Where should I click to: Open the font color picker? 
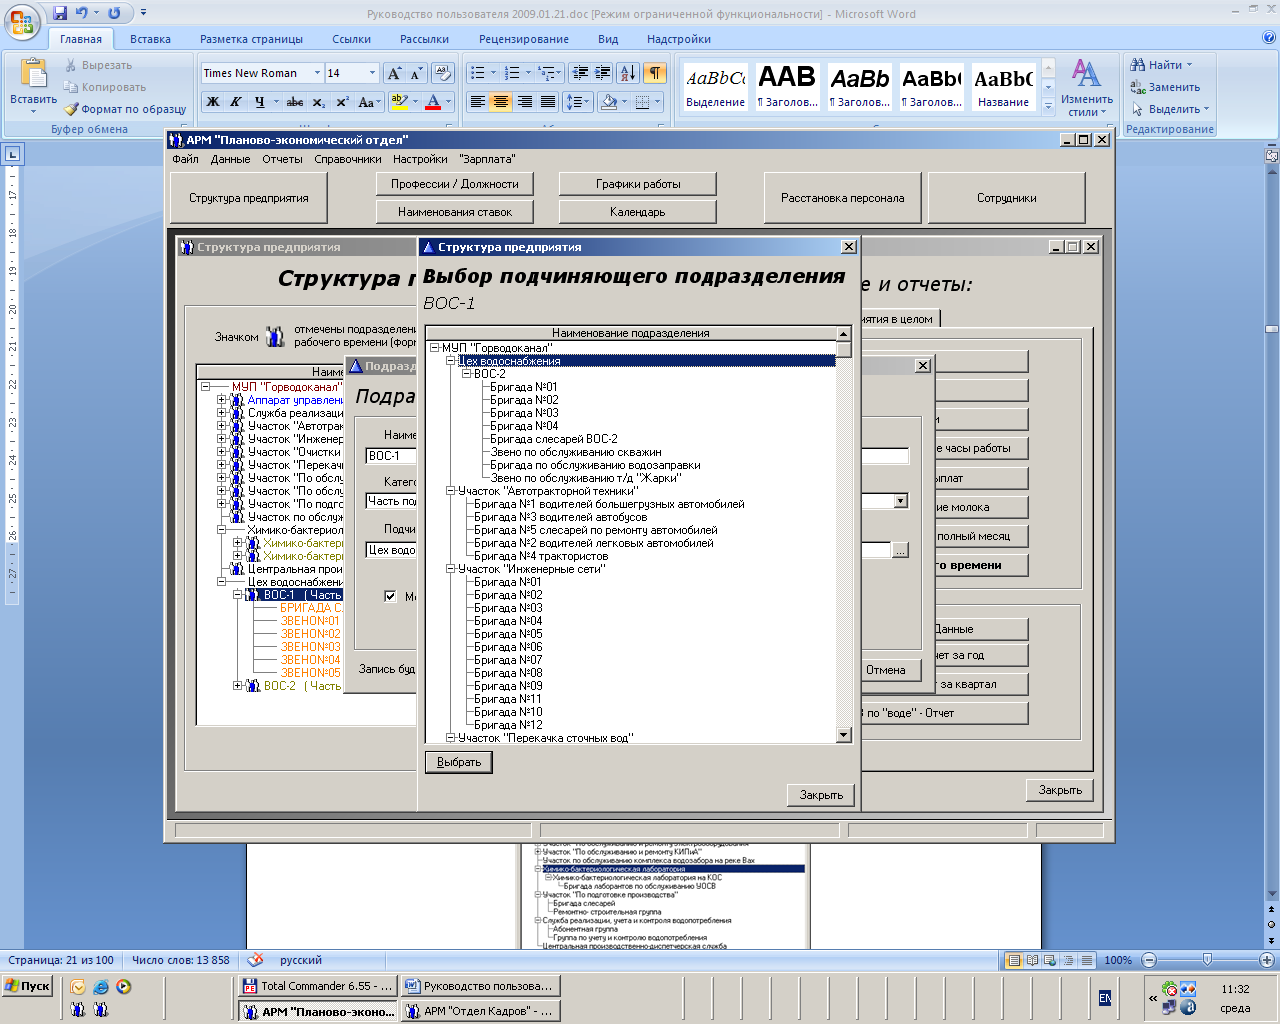447,102
